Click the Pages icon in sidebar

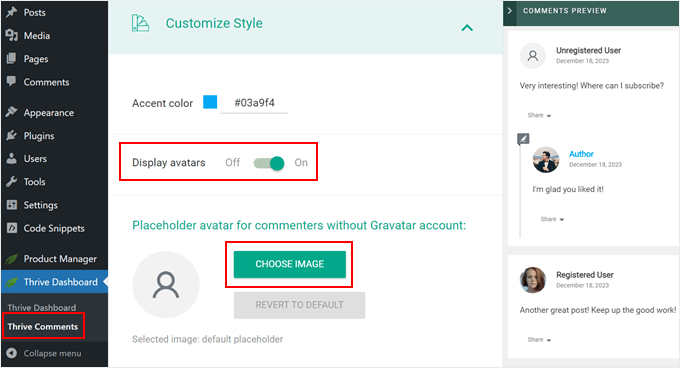click(12, 59)
